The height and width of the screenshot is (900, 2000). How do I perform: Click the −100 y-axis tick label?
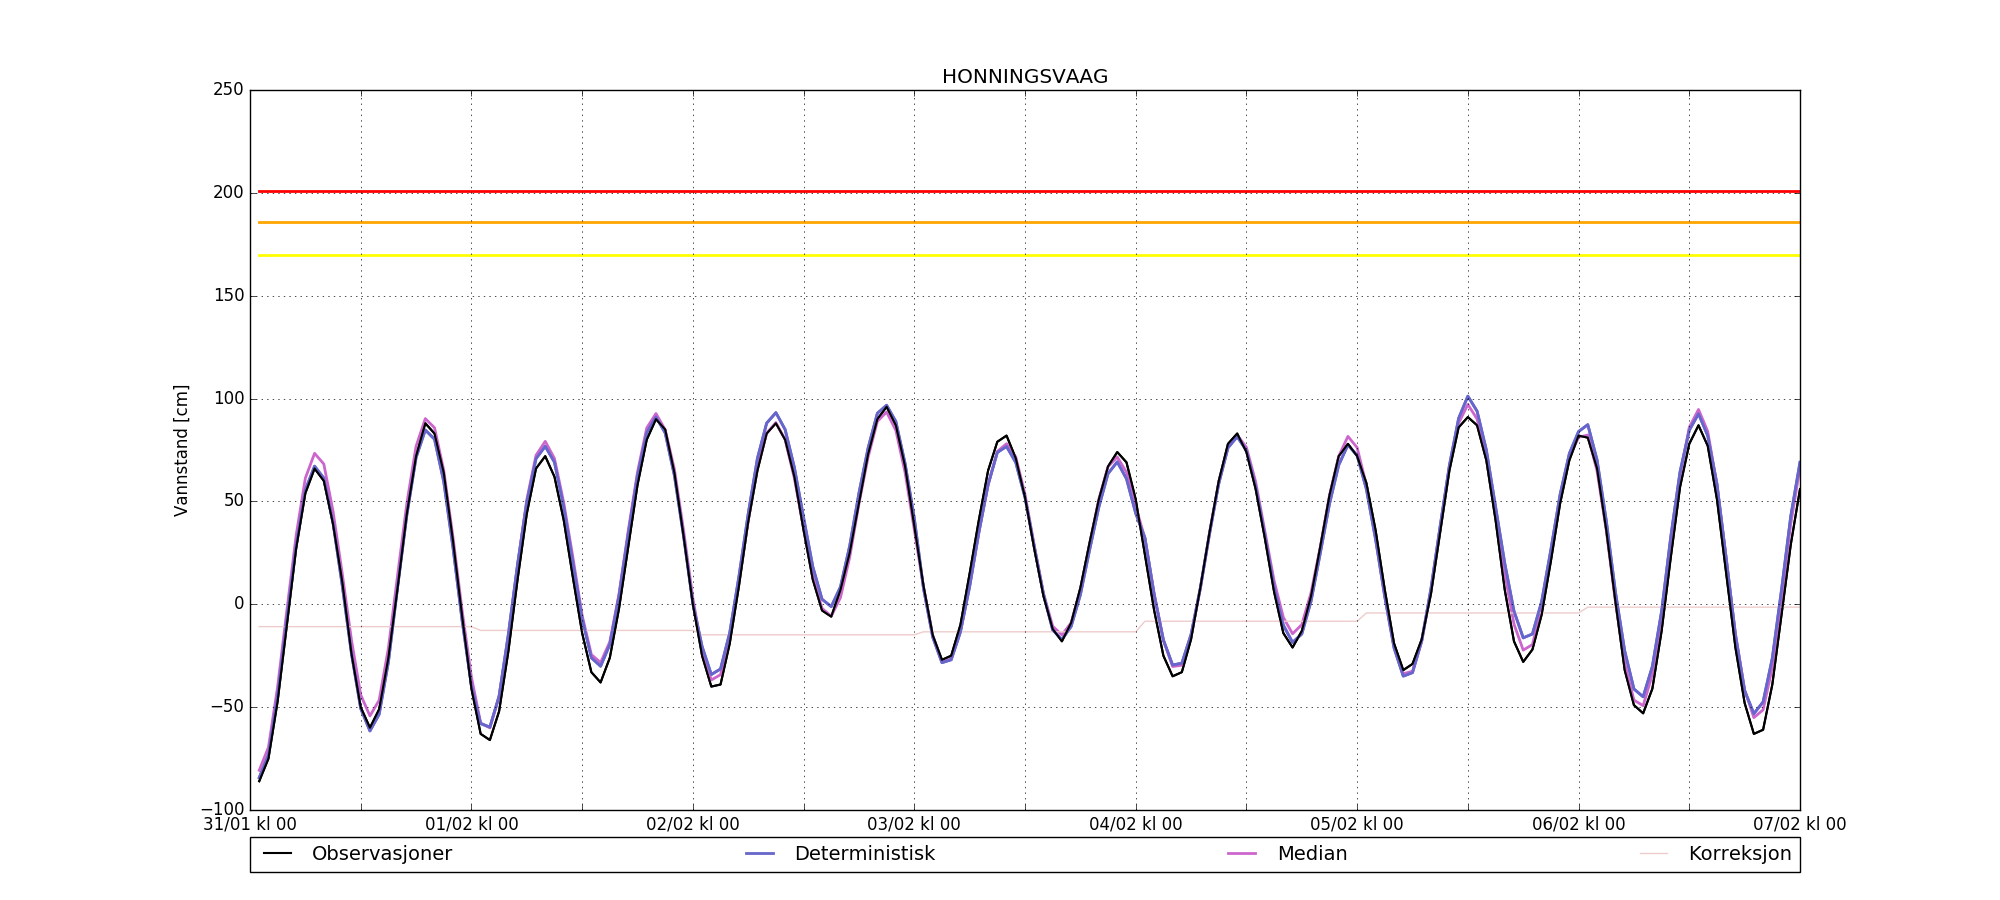pyautogui.click(x=222, y=809)
